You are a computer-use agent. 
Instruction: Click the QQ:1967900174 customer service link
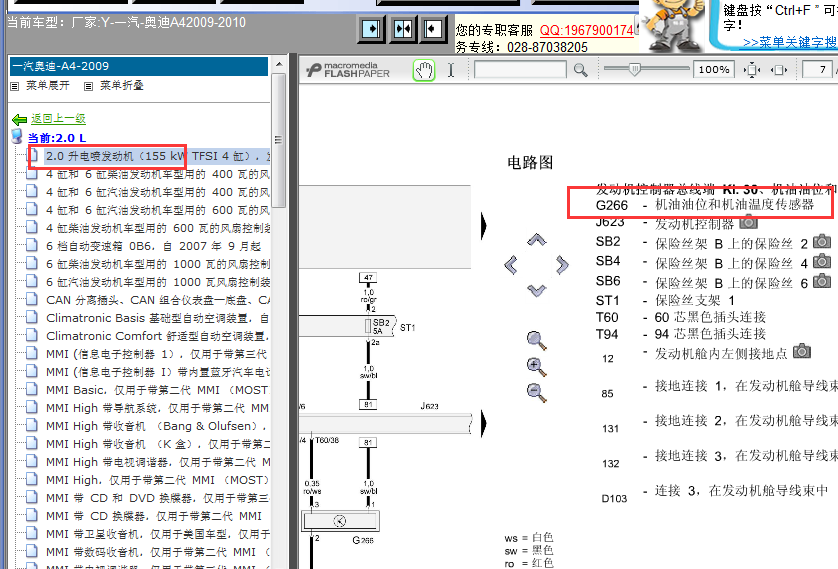click(x=586, y=30)
